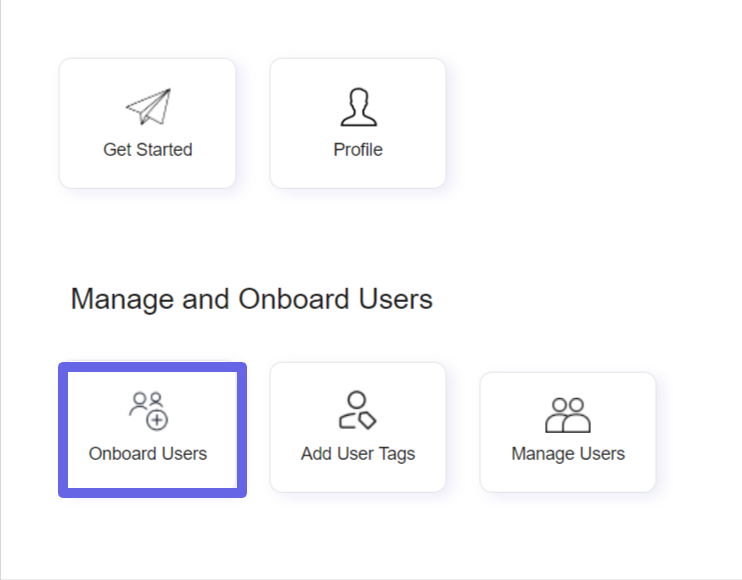Select the "Add User Tags" label text

pos(358,454)
